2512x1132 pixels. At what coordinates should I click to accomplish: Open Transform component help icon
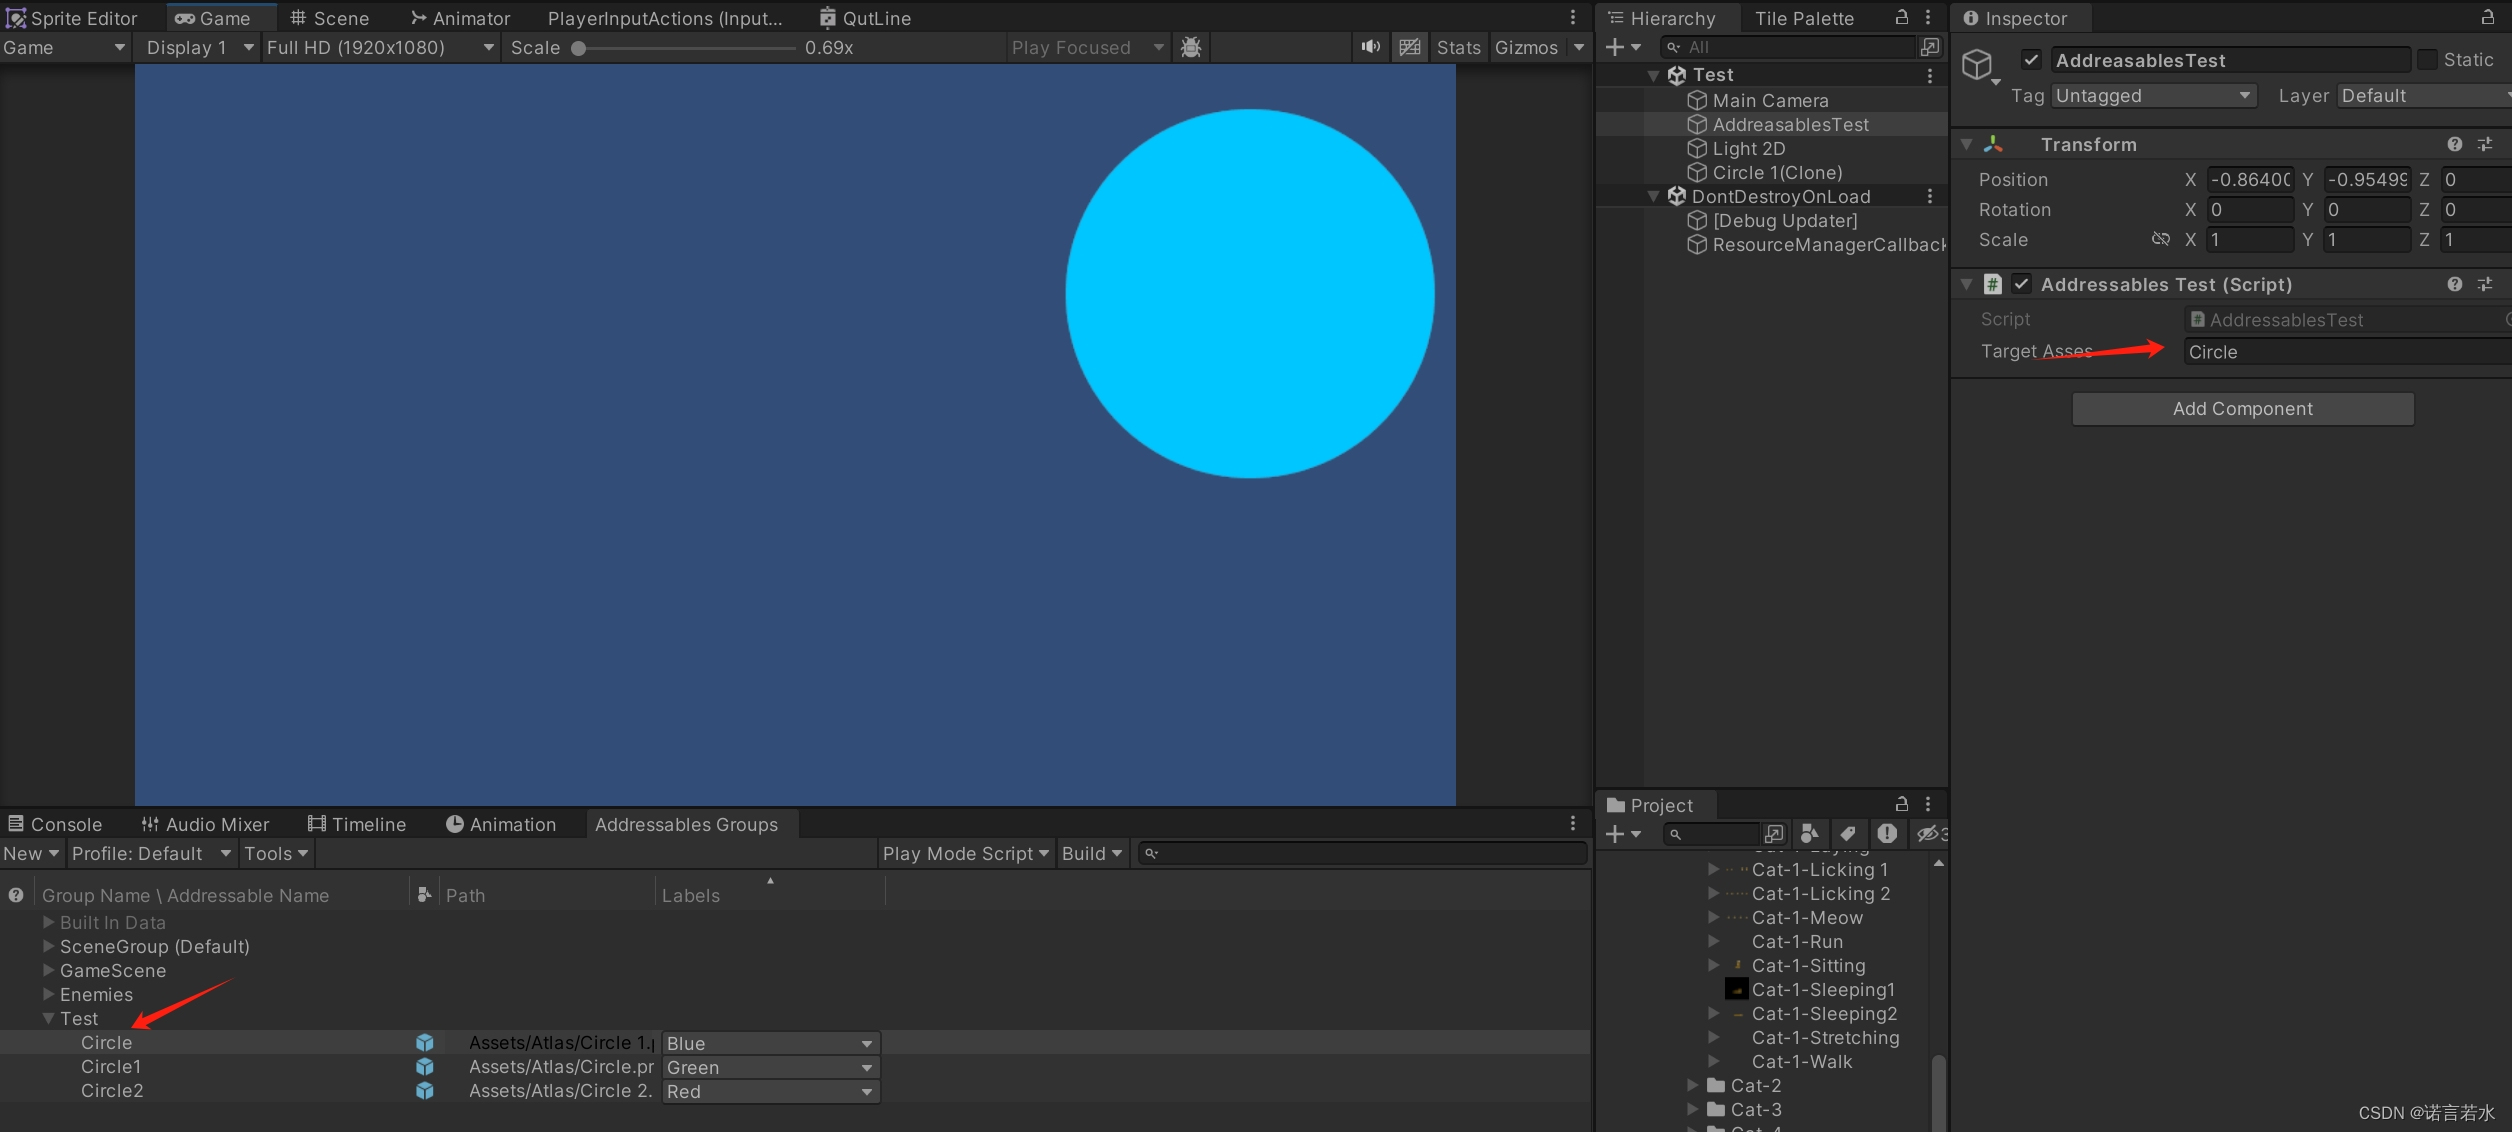click(x=2454, y=145)
